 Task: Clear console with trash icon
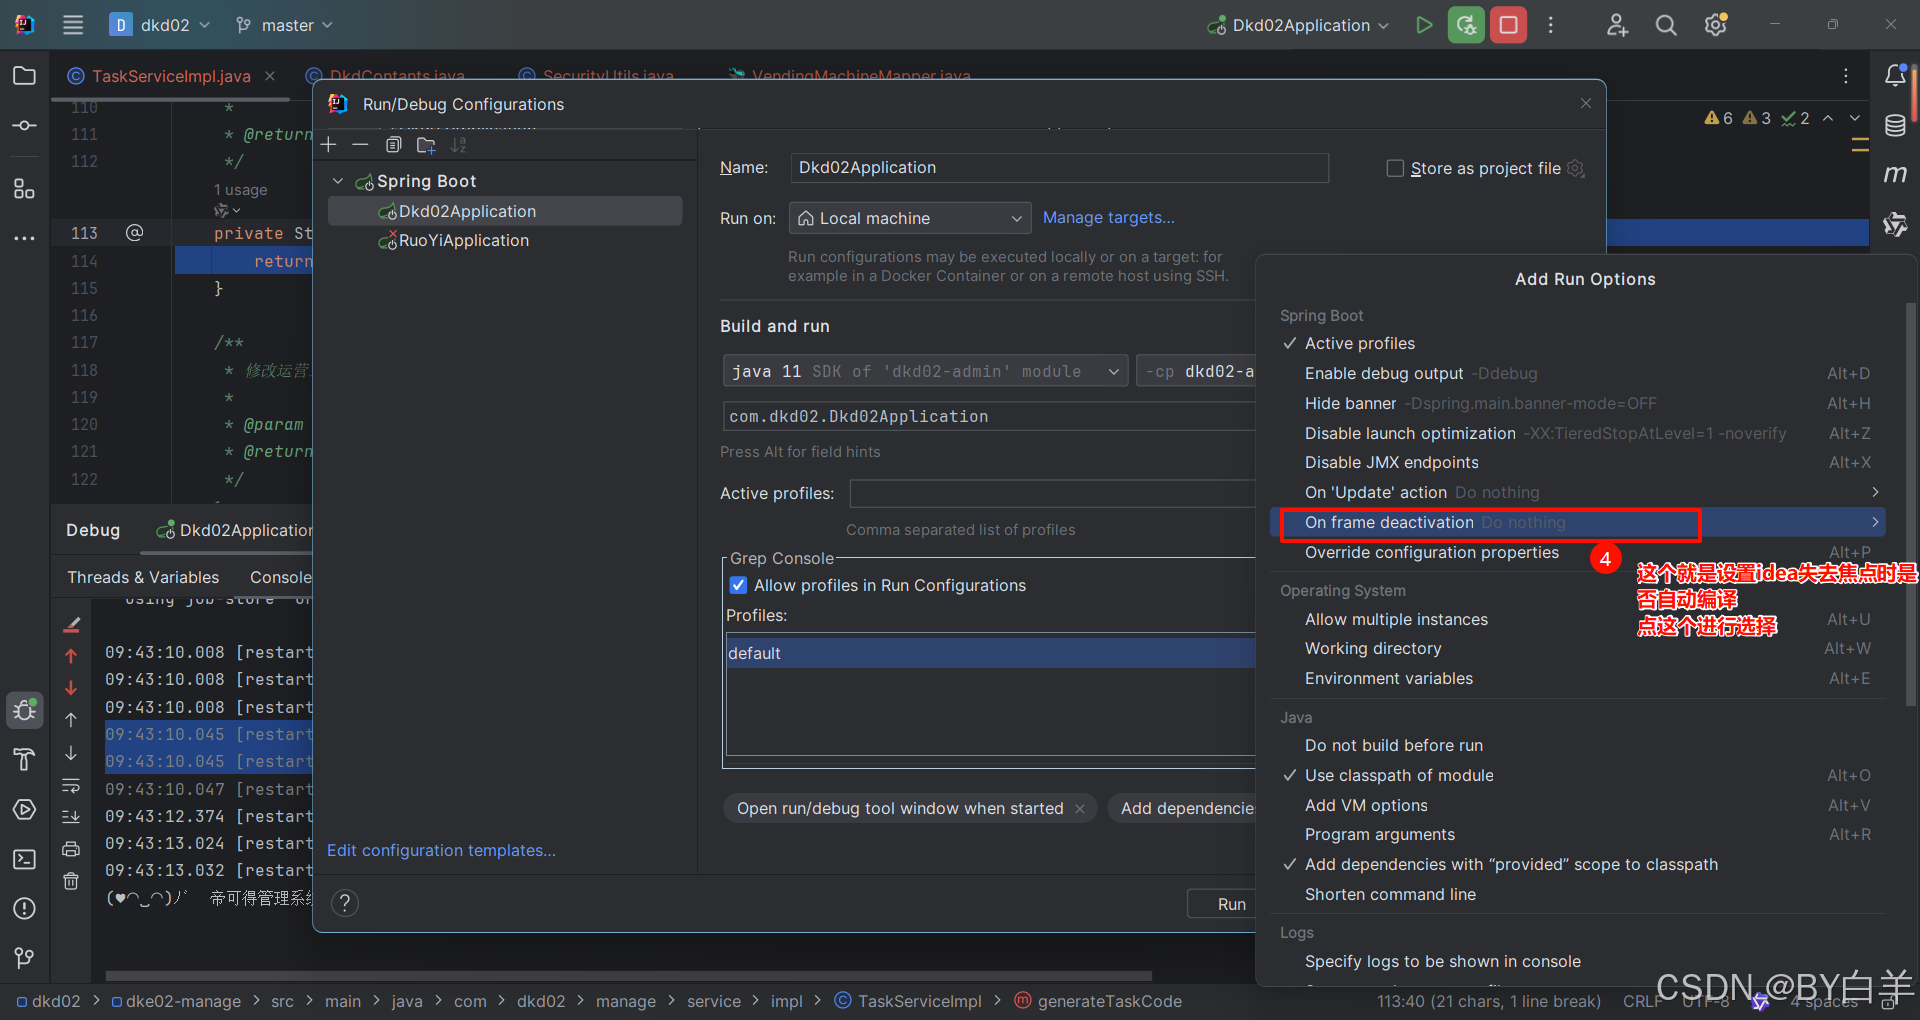(x=71, y=881)
